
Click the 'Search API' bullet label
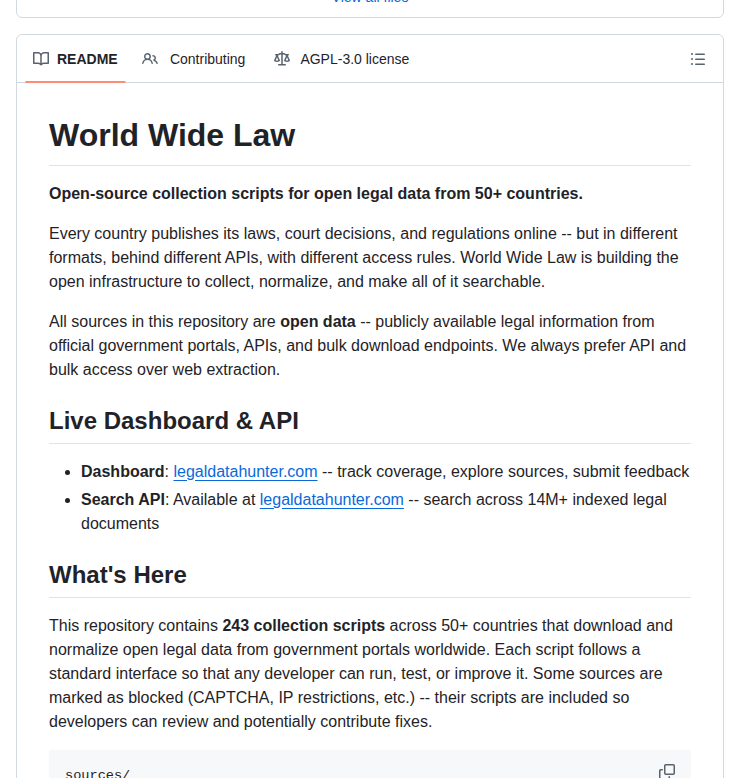pyautogui.click(x=123, y=500)
